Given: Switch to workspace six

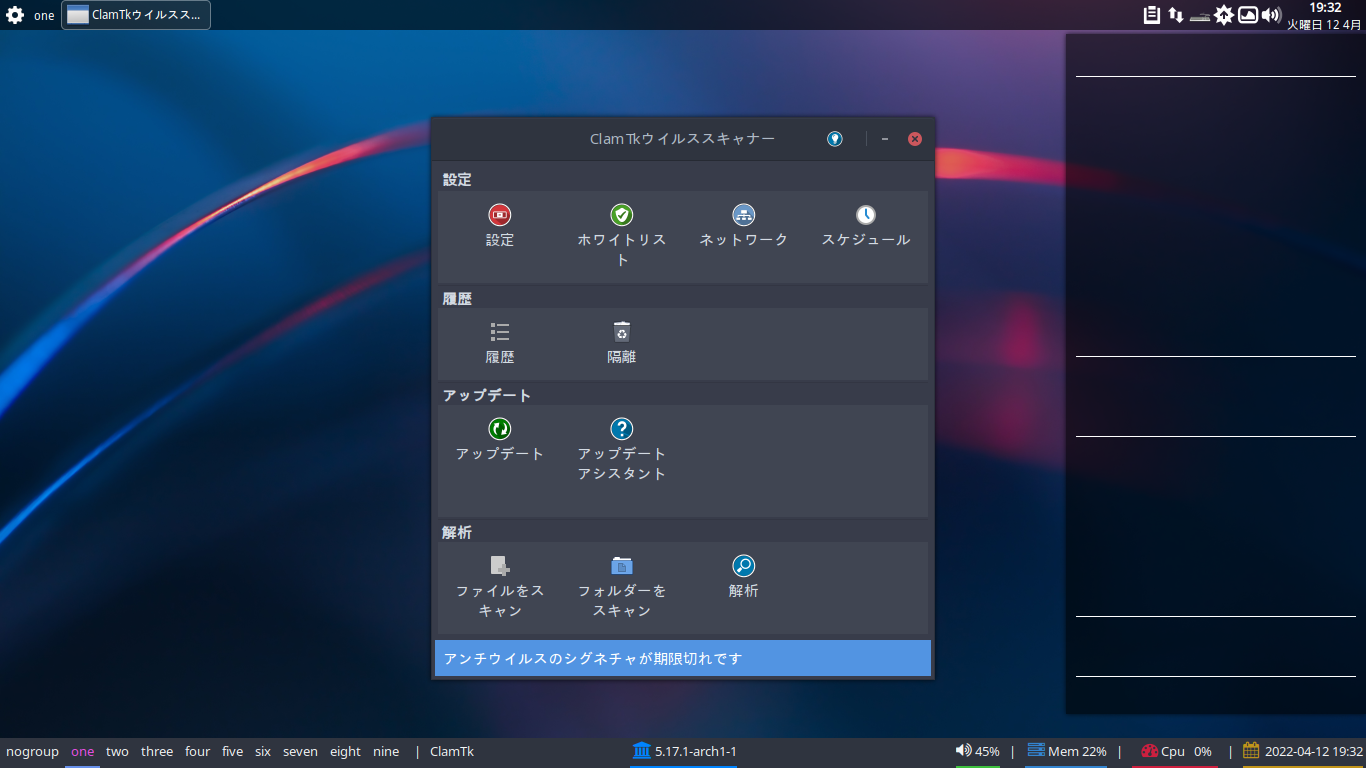Looking at the screenshot, I should point(263,752).
